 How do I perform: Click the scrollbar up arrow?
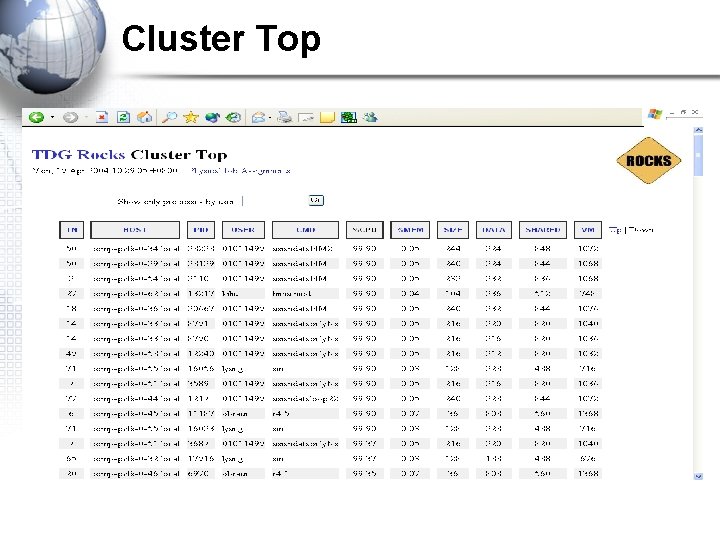point(698,130)
